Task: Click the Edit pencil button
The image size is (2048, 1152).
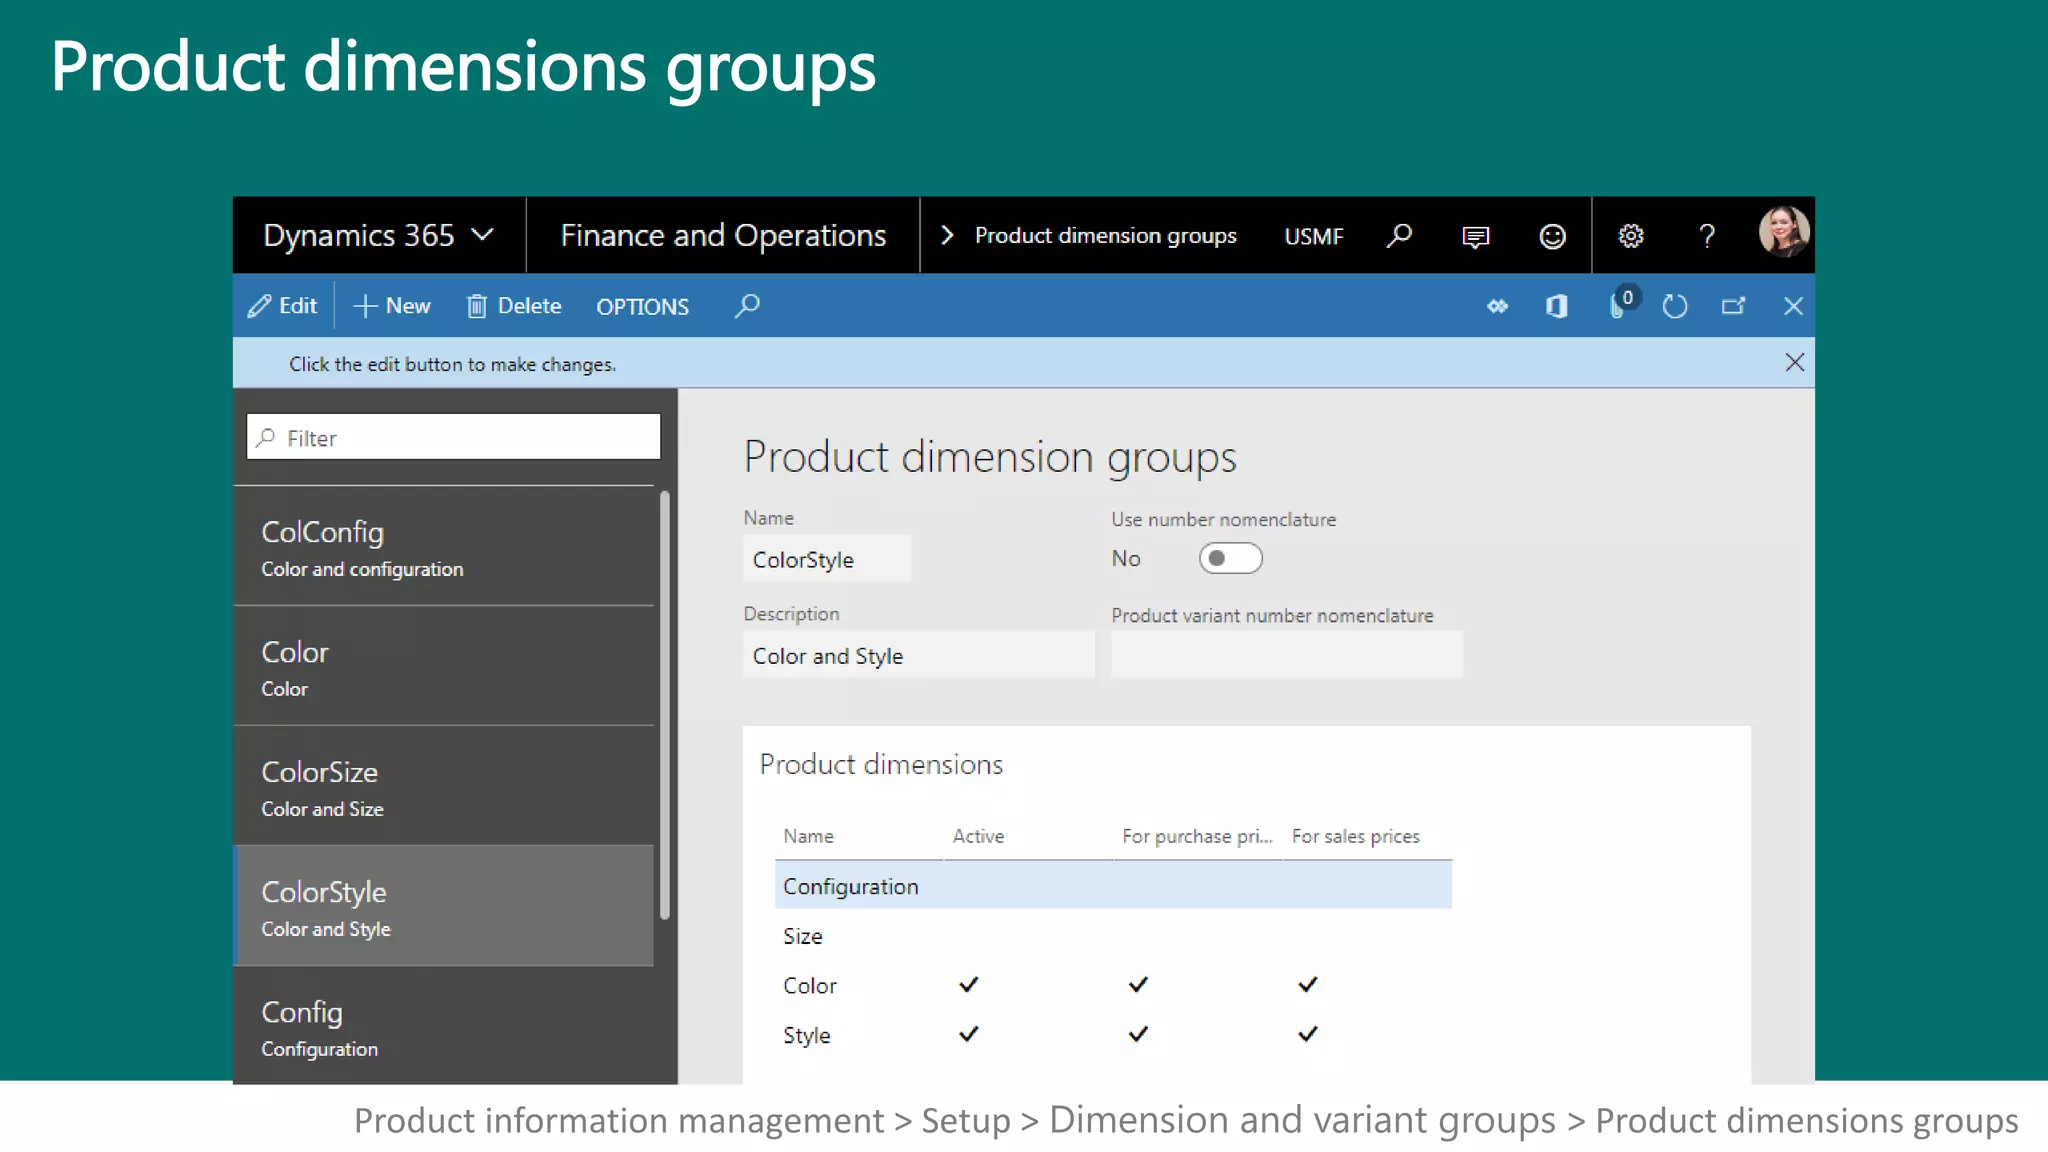Action: coord(282,306)
